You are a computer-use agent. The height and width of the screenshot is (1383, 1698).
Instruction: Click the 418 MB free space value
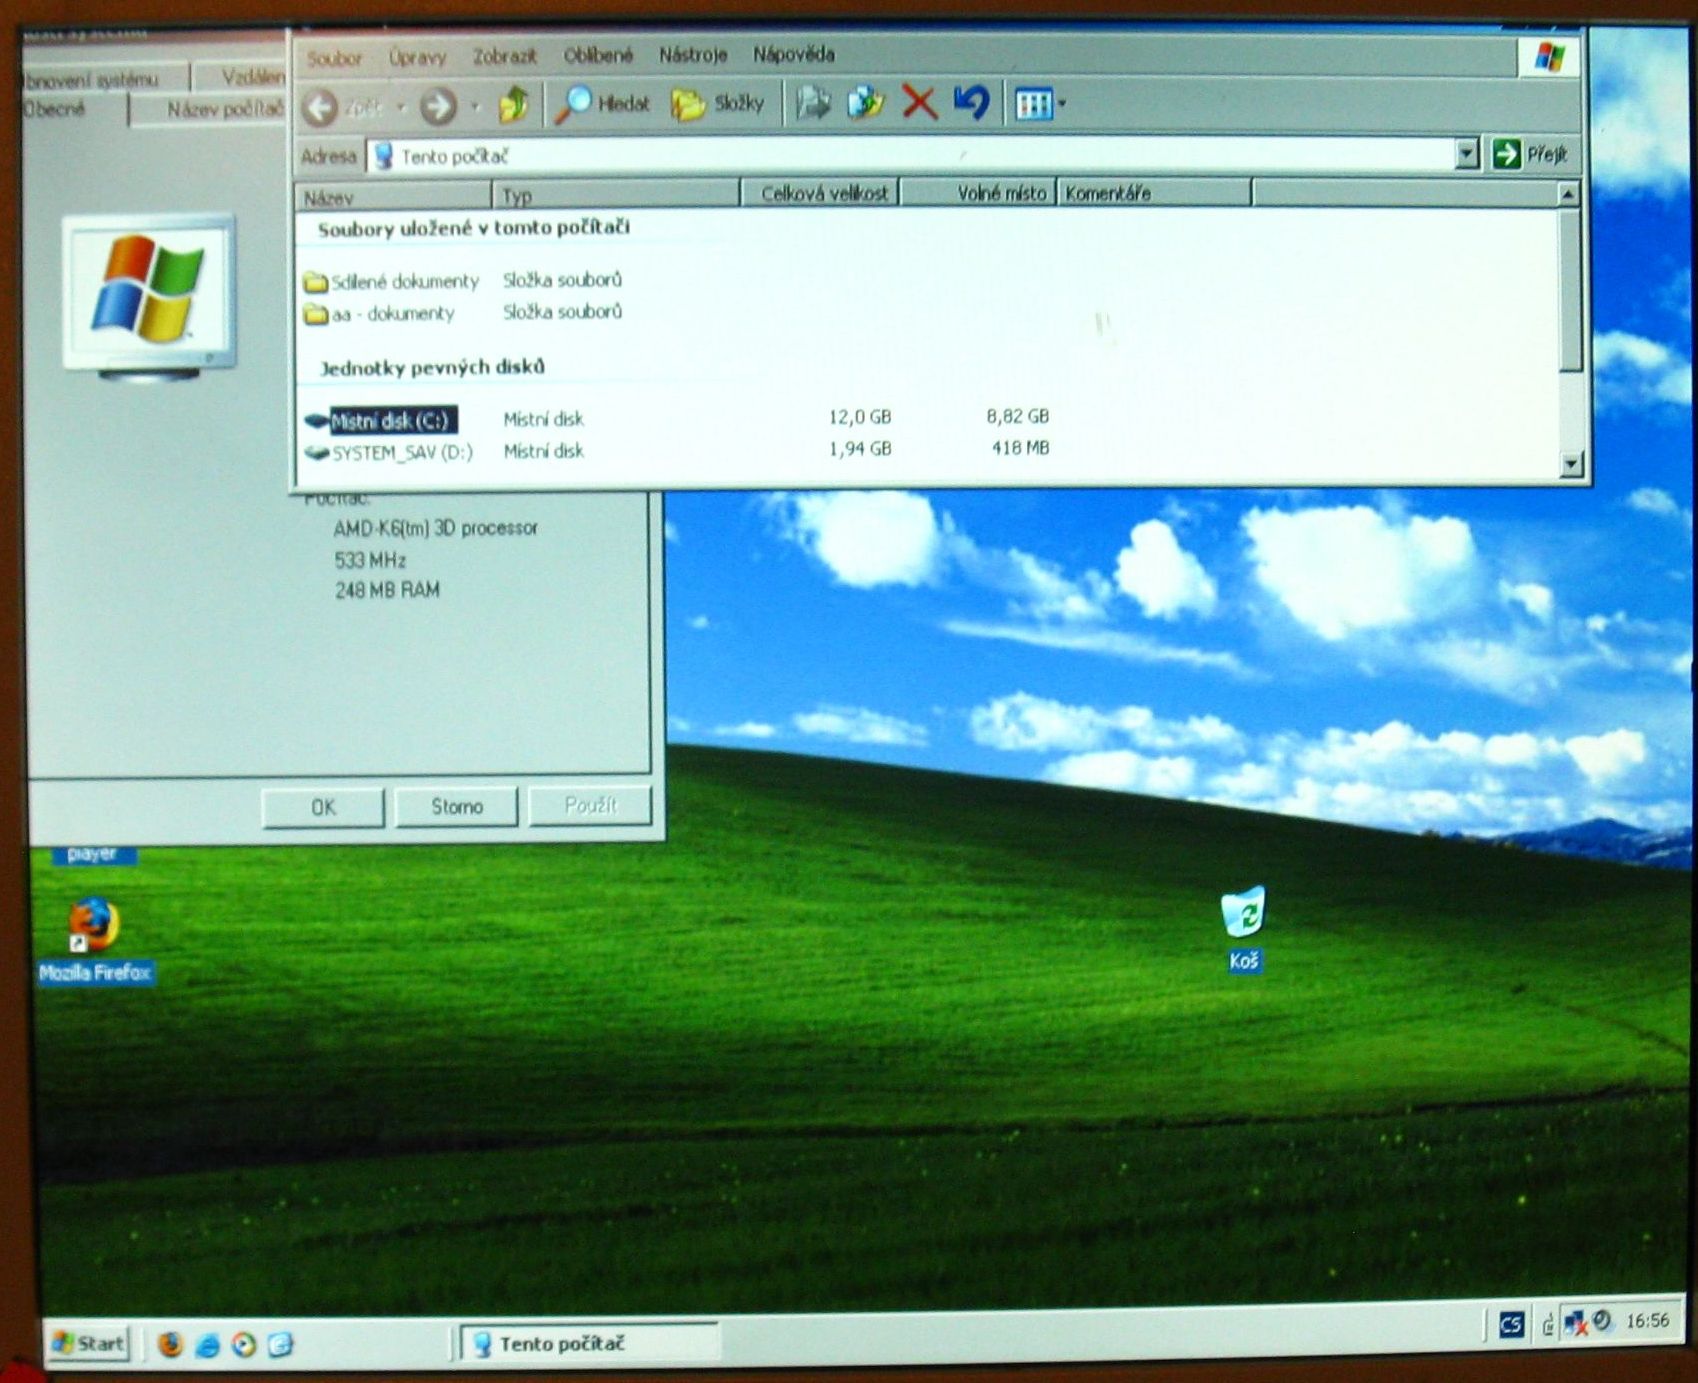pos(1020,448)
